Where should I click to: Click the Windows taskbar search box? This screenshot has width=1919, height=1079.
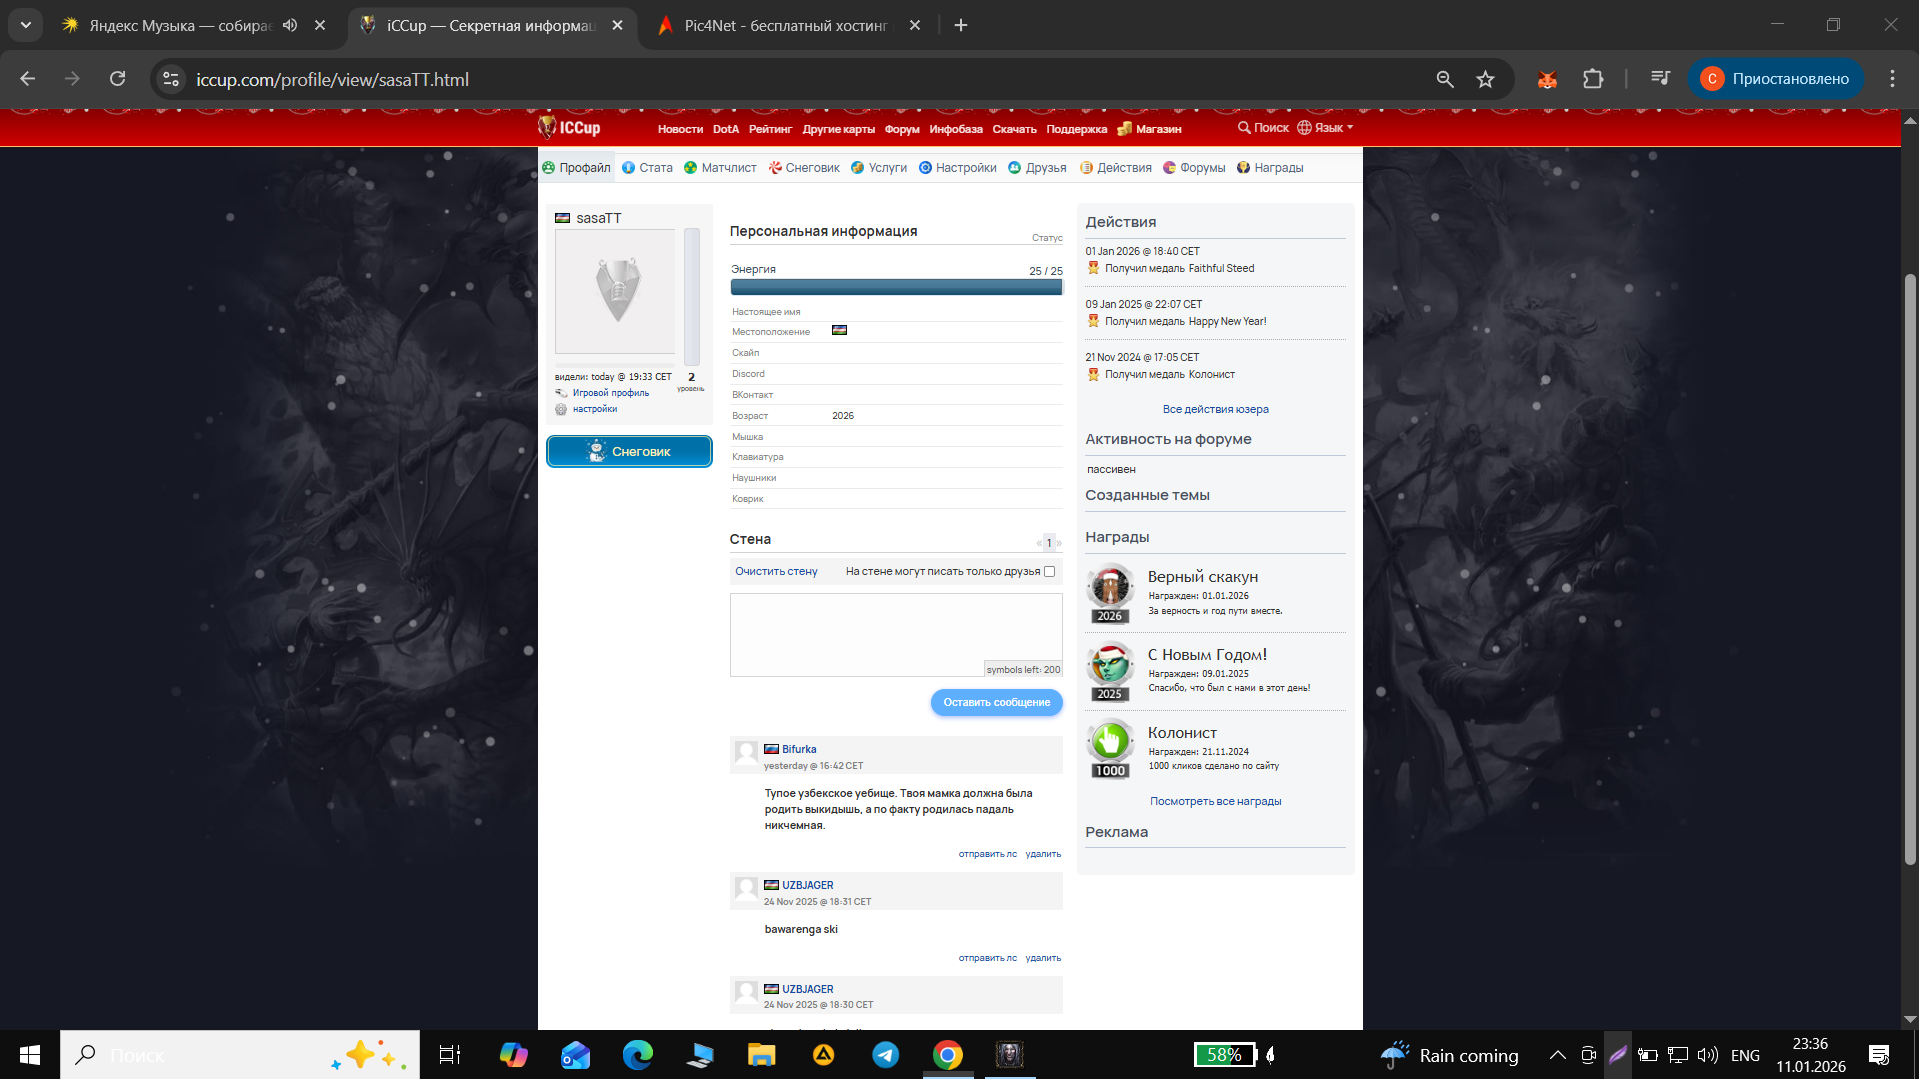(x=240, y=1055)
